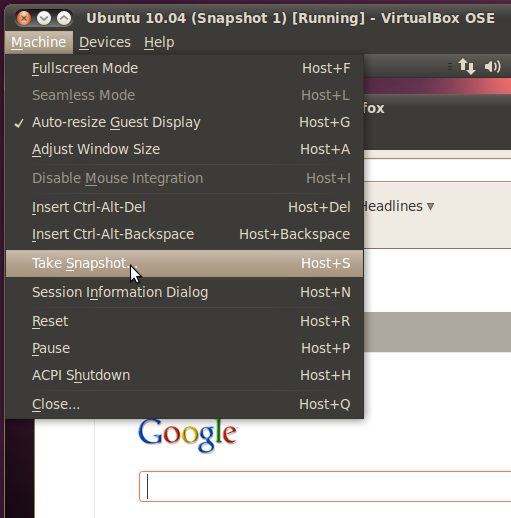Close the VirtualBox window with red button

[24, 18]
